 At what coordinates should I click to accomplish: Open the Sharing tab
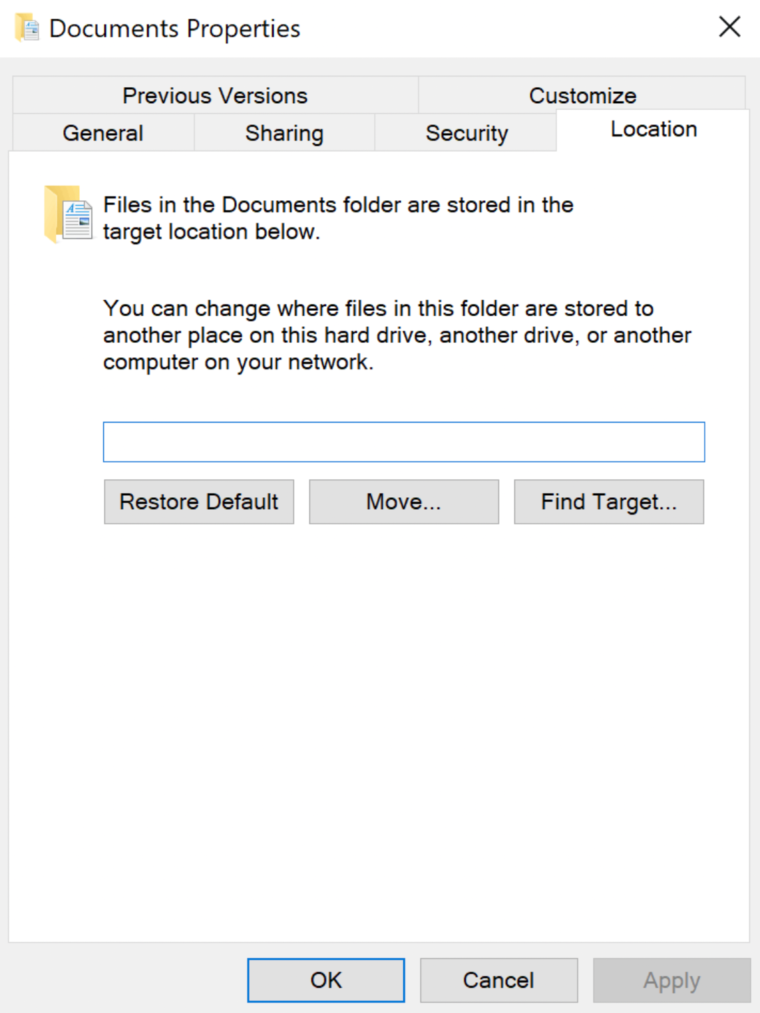pyautogui.click(x=283, y=132)
